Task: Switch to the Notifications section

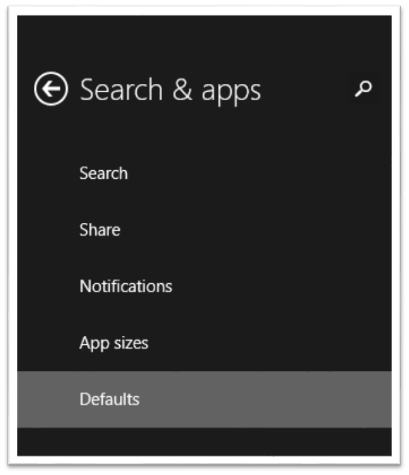Action: 204,286
